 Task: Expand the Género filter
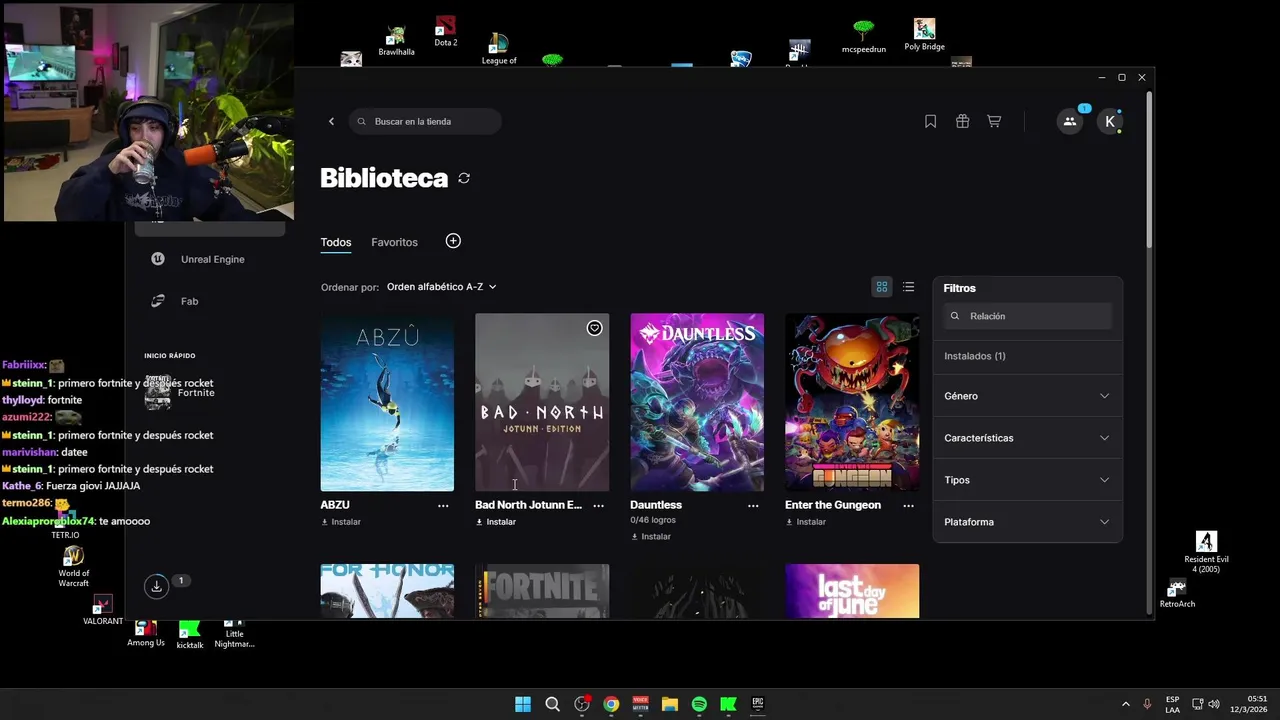(x=1027, y=396)
